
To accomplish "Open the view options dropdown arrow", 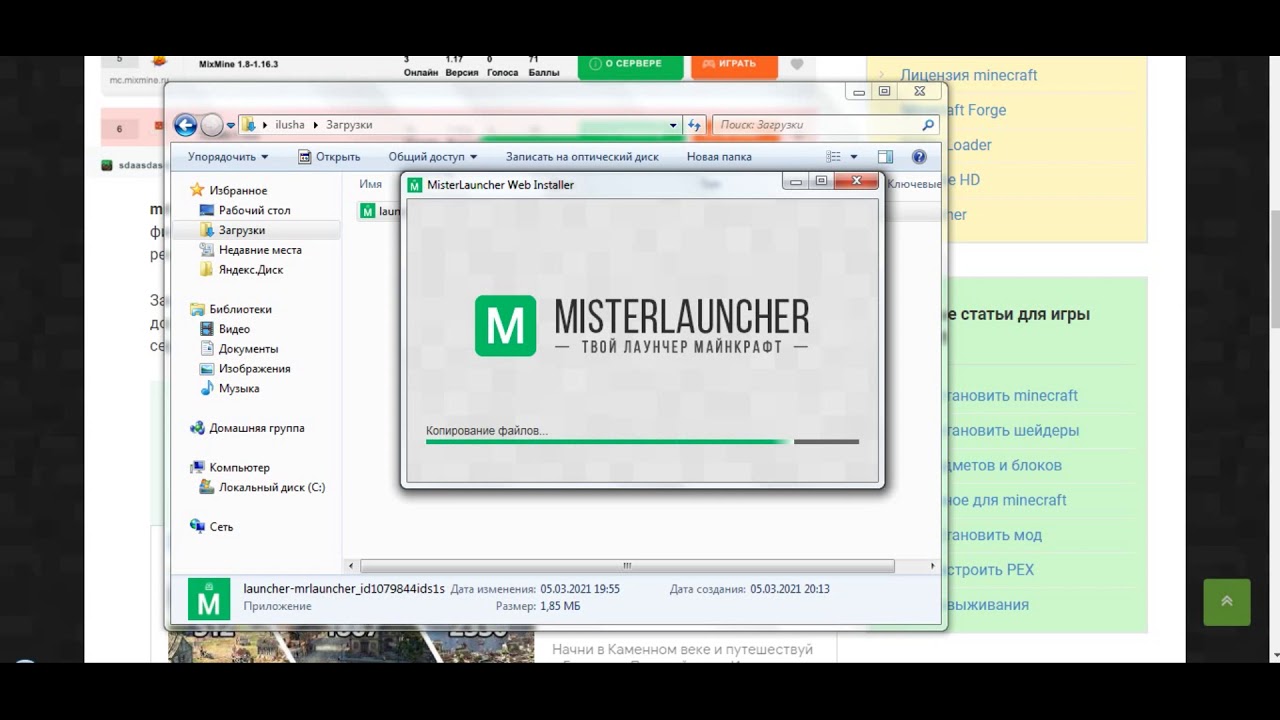I will 853,157.
